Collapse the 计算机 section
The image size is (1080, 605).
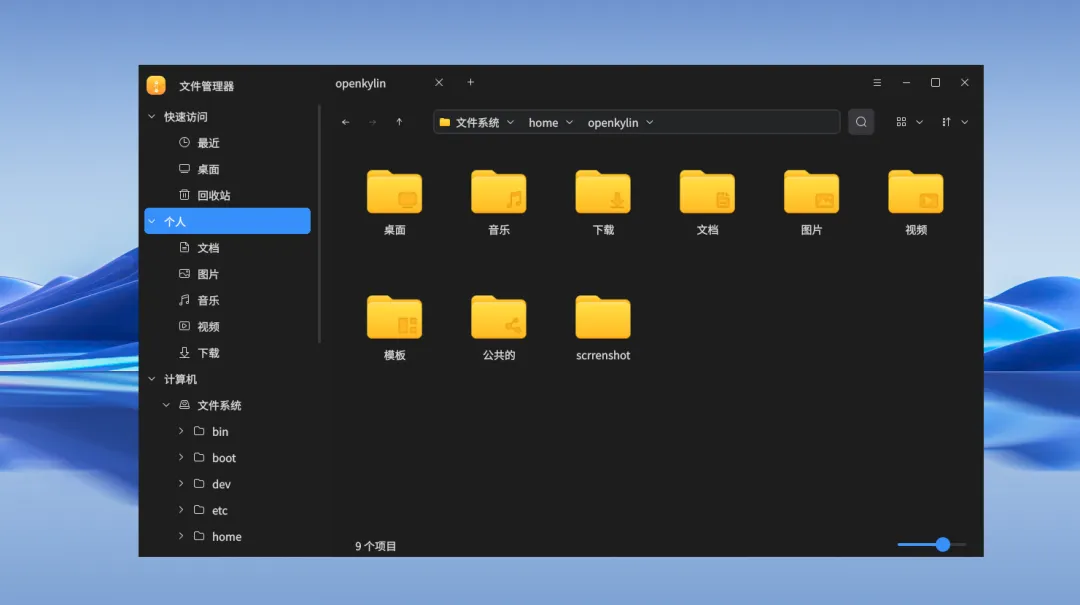point(152,378)
